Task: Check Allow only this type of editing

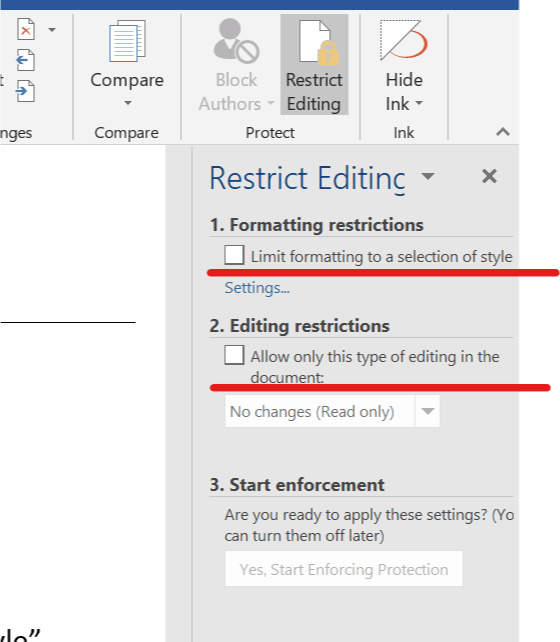Action: pyautogui.click(x=234, y=355)
